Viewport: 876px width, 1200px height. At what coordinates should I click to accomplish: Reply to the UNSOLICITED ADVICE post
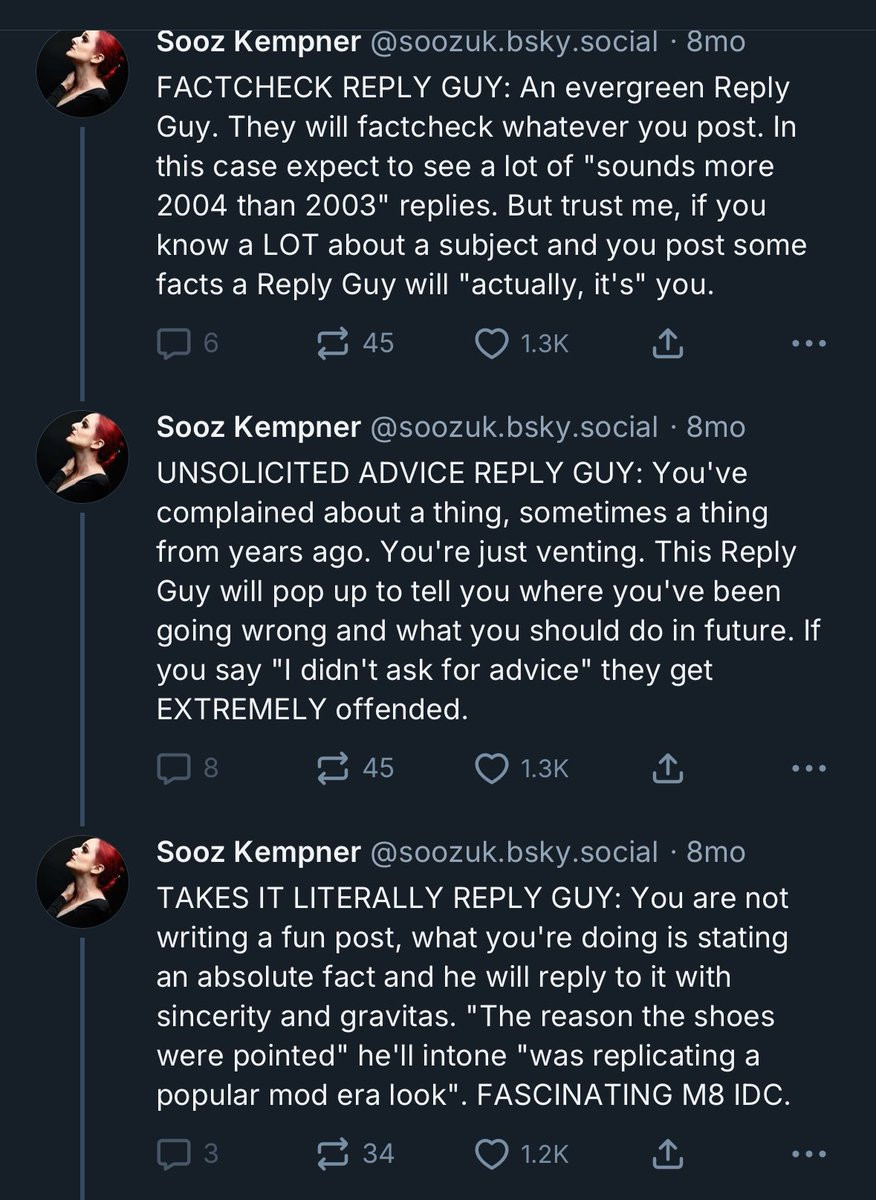(174, 768)
